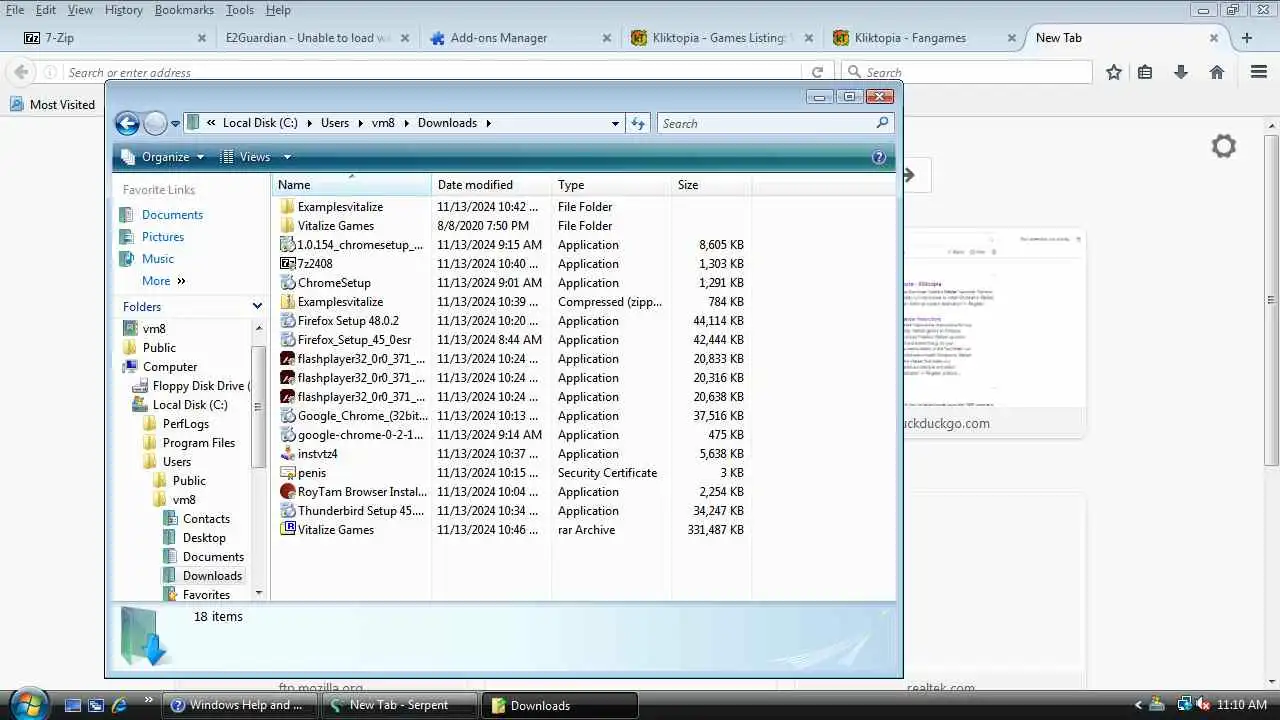Expand Downloads breadcrumb arrow
This screenshot has width=1280, height=720.
click(488, 123)
